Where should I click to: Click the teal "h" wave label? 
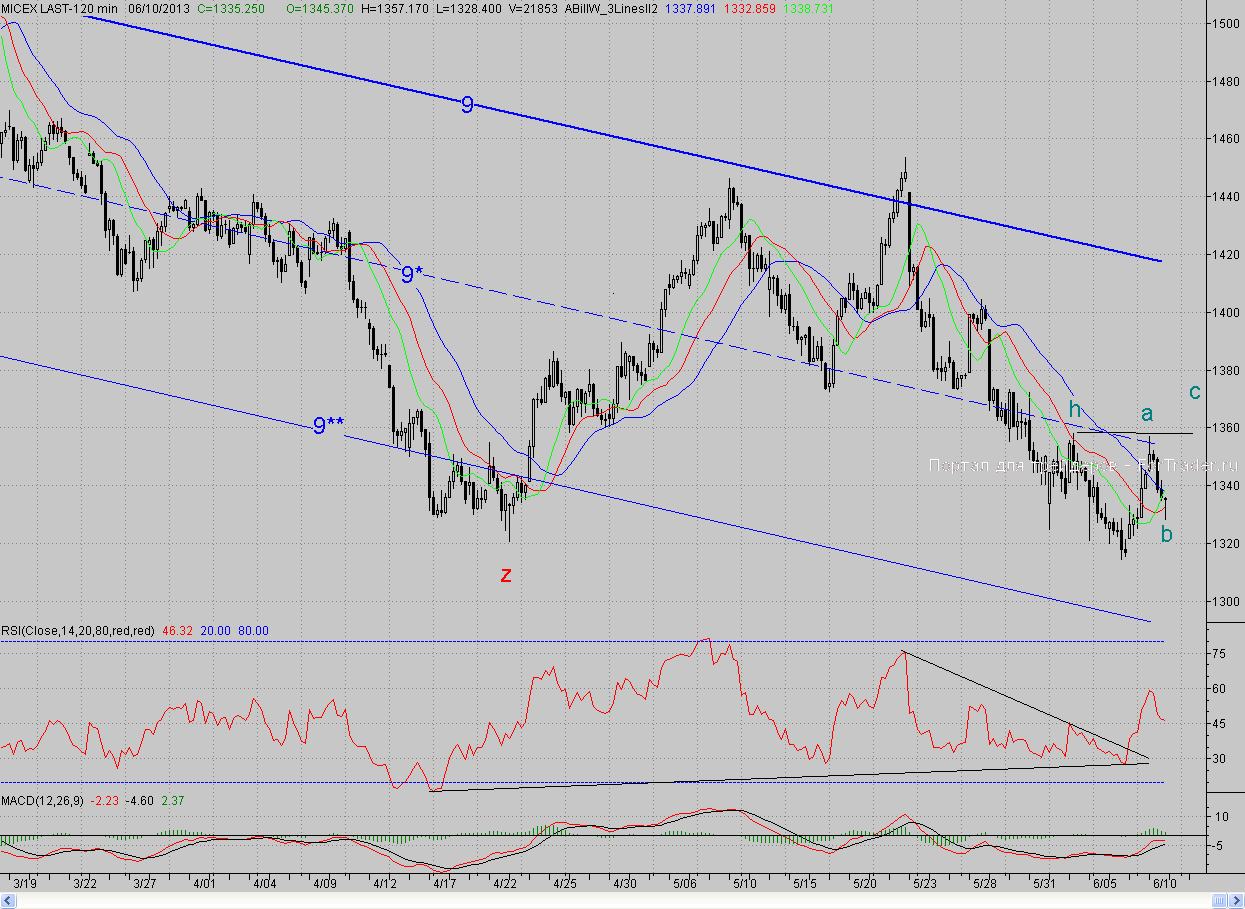tap(1074, 409)
